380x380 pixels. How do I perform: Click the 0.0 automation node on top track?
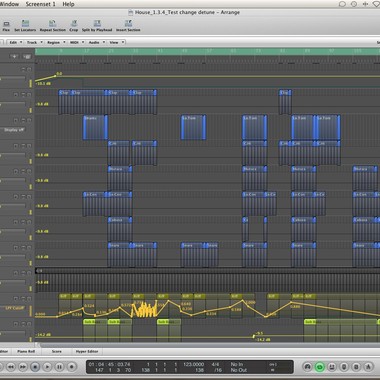click(x=56, y=76)
